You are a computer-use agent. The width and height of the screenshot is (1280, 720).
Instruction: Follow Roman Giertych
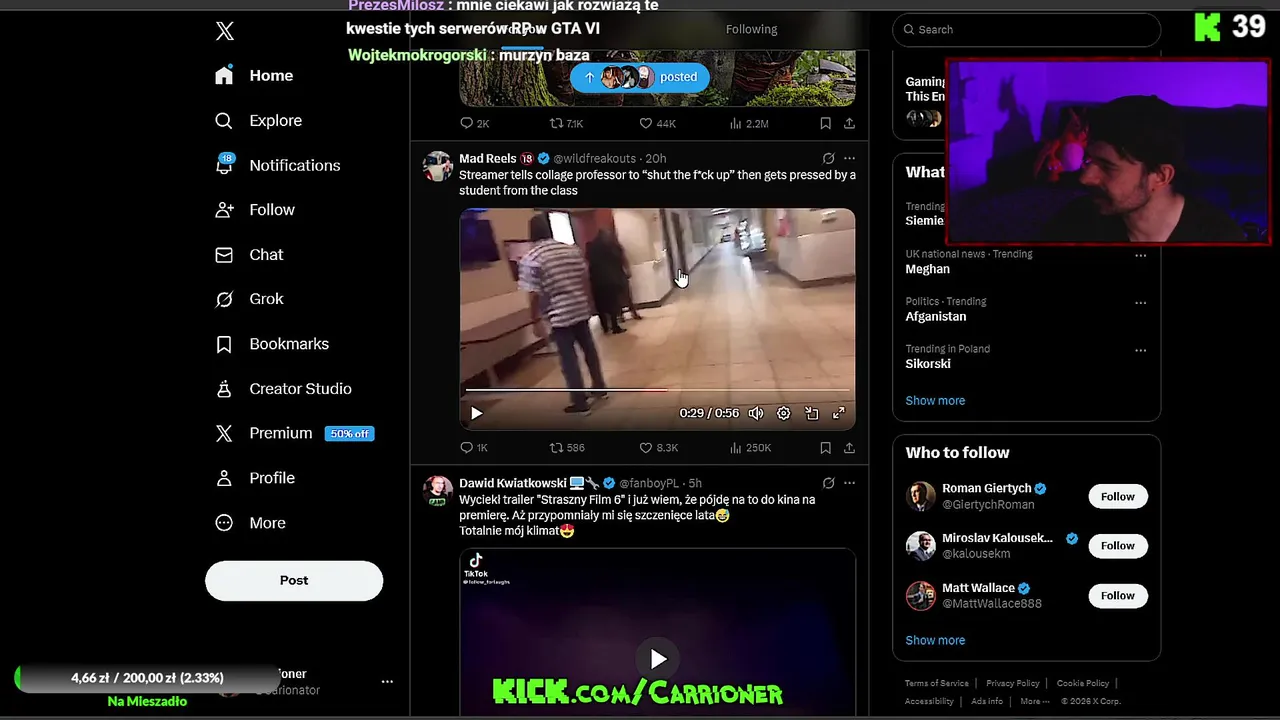(x=1118, y=497)
